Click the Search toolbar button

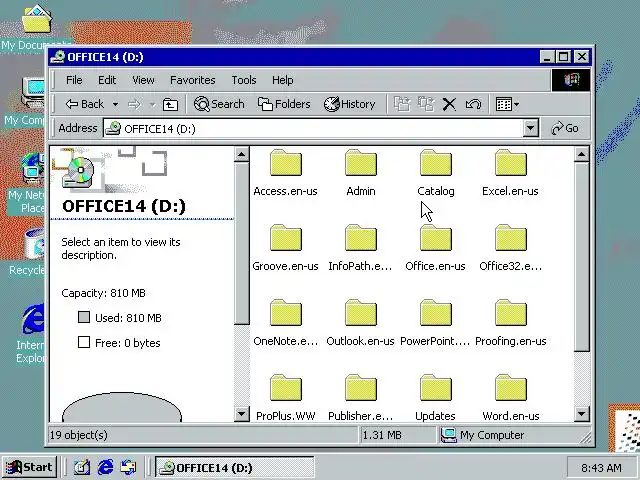pyautogui.click(x=219, y=104)
